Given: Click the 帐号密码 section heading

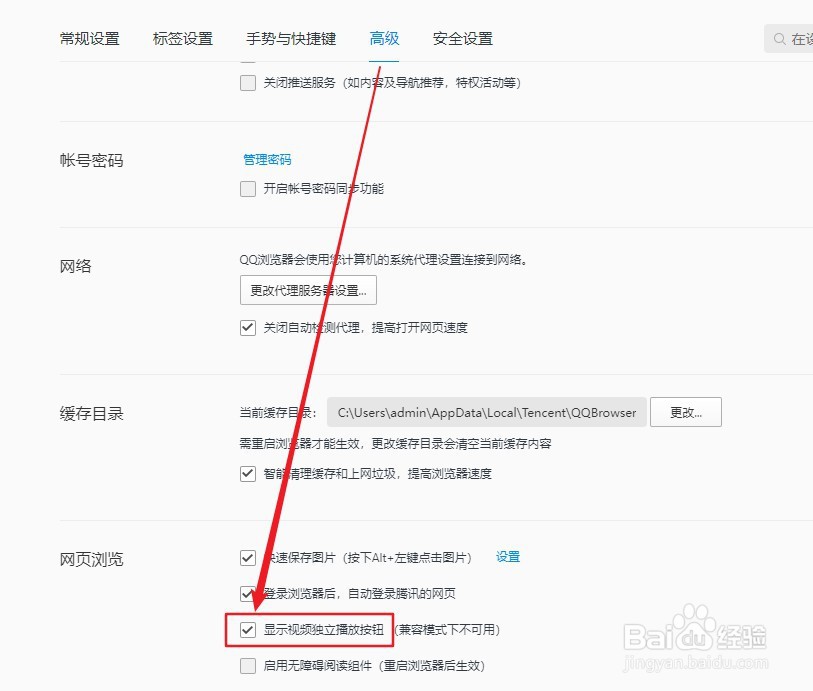Looking at the screenshot, I should click(91, 160).
